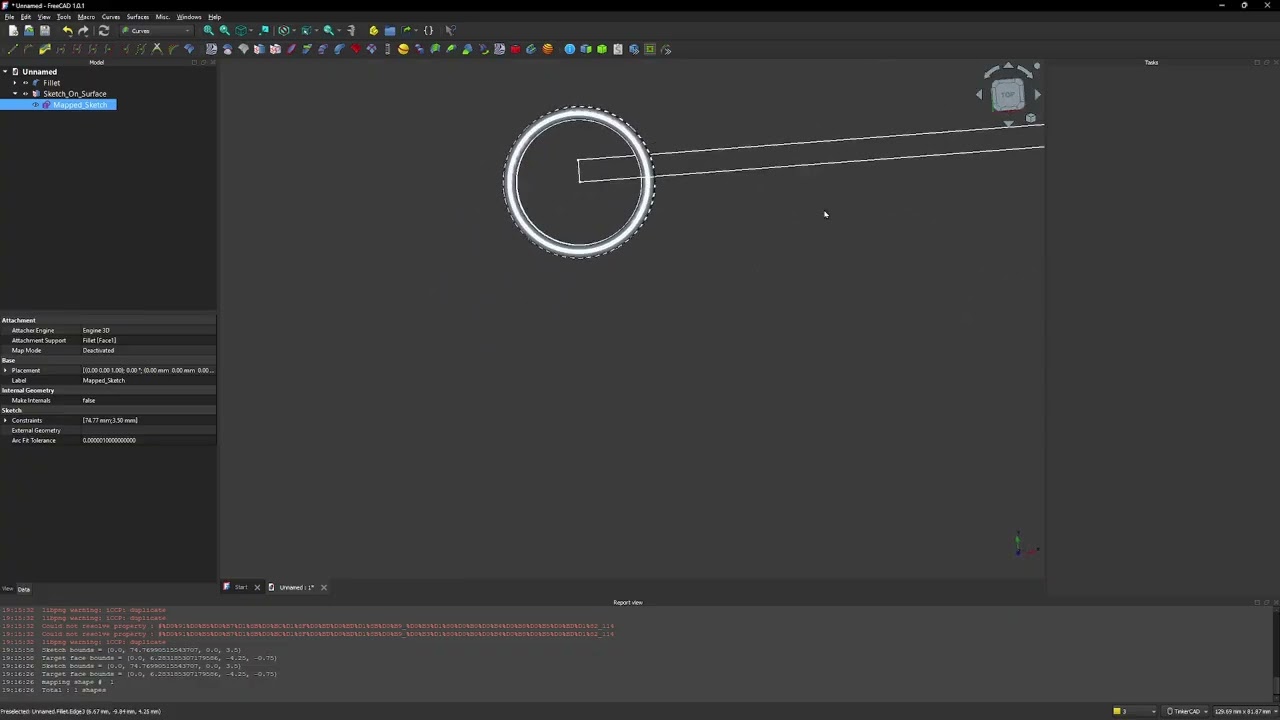Image resolution: width=1280 pixels, height=720 pixels.
Task: Toggle visibility of Sketch_On_Surface
Action: 26,94
